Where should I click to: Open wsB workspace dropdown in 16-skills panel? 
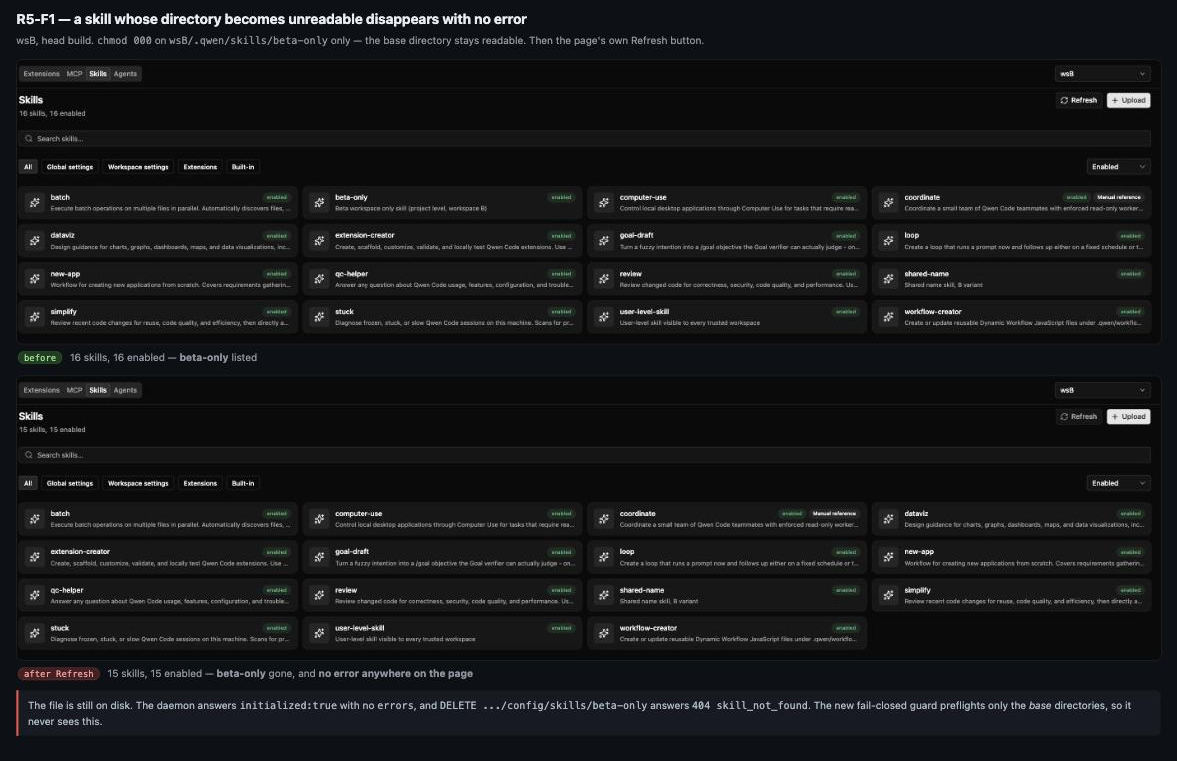[1102, 74]
